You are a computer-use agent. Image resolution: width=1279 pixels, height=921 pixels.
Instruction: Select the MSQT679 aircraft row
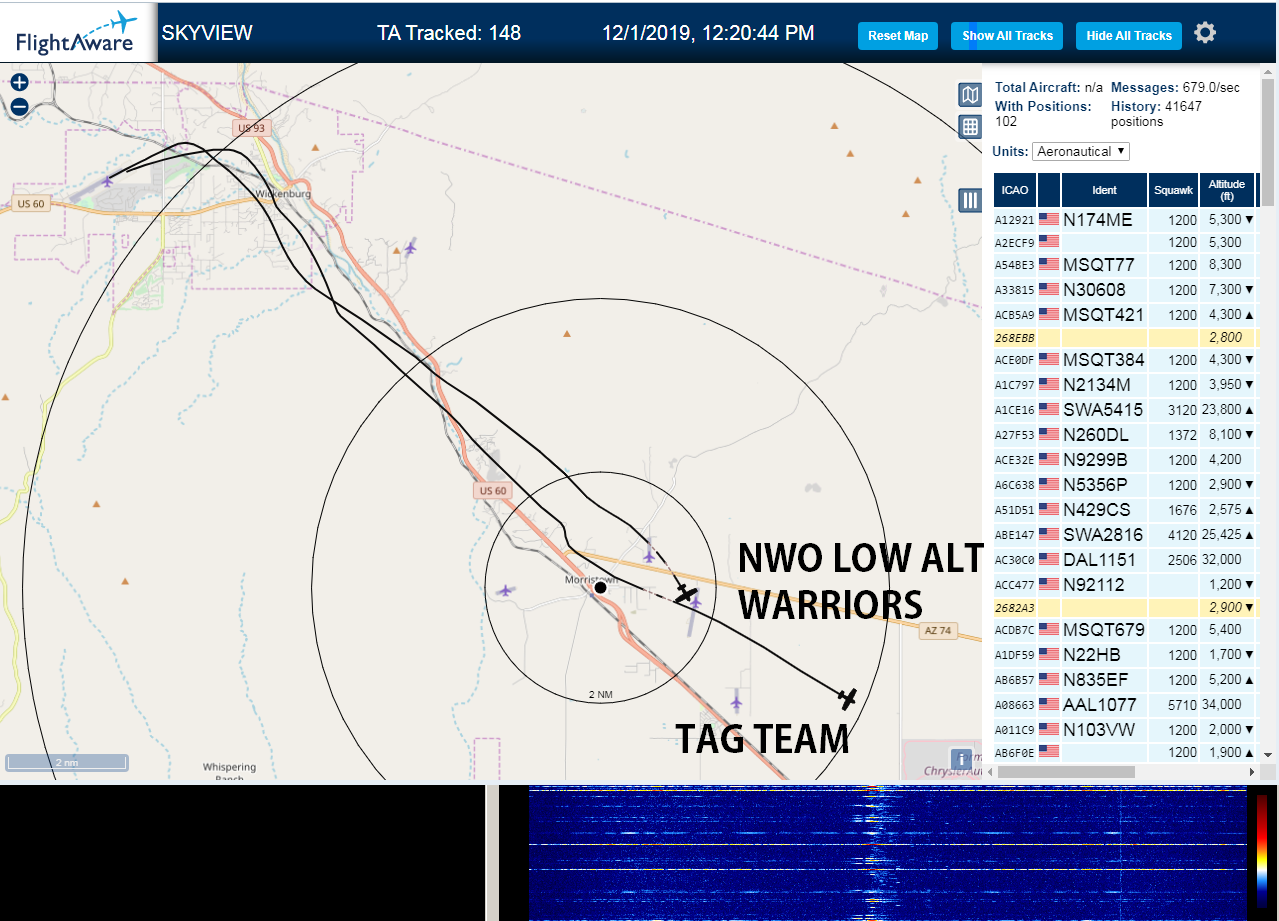(x=1125, y=630)
